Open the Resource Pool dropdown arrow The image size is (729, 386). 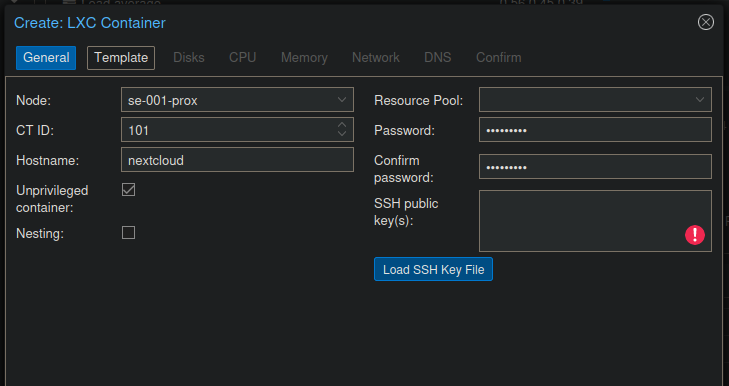pyautogui.click(x=700, y=100)
